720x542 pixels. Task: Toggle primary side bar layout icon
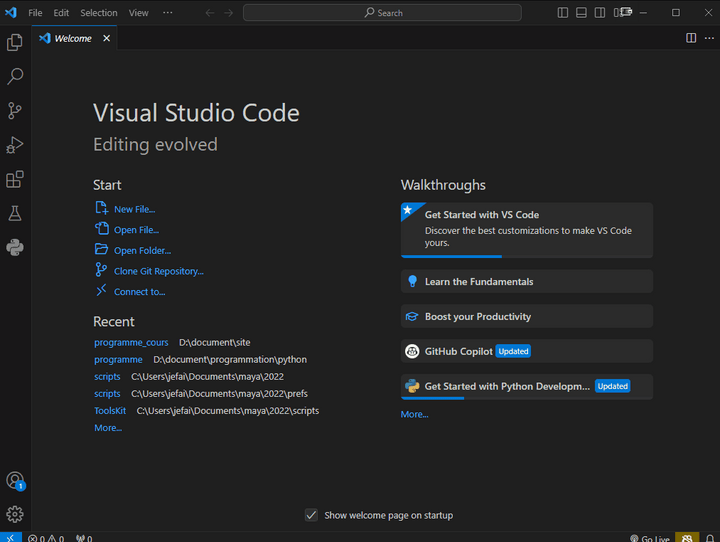(562, 12)
